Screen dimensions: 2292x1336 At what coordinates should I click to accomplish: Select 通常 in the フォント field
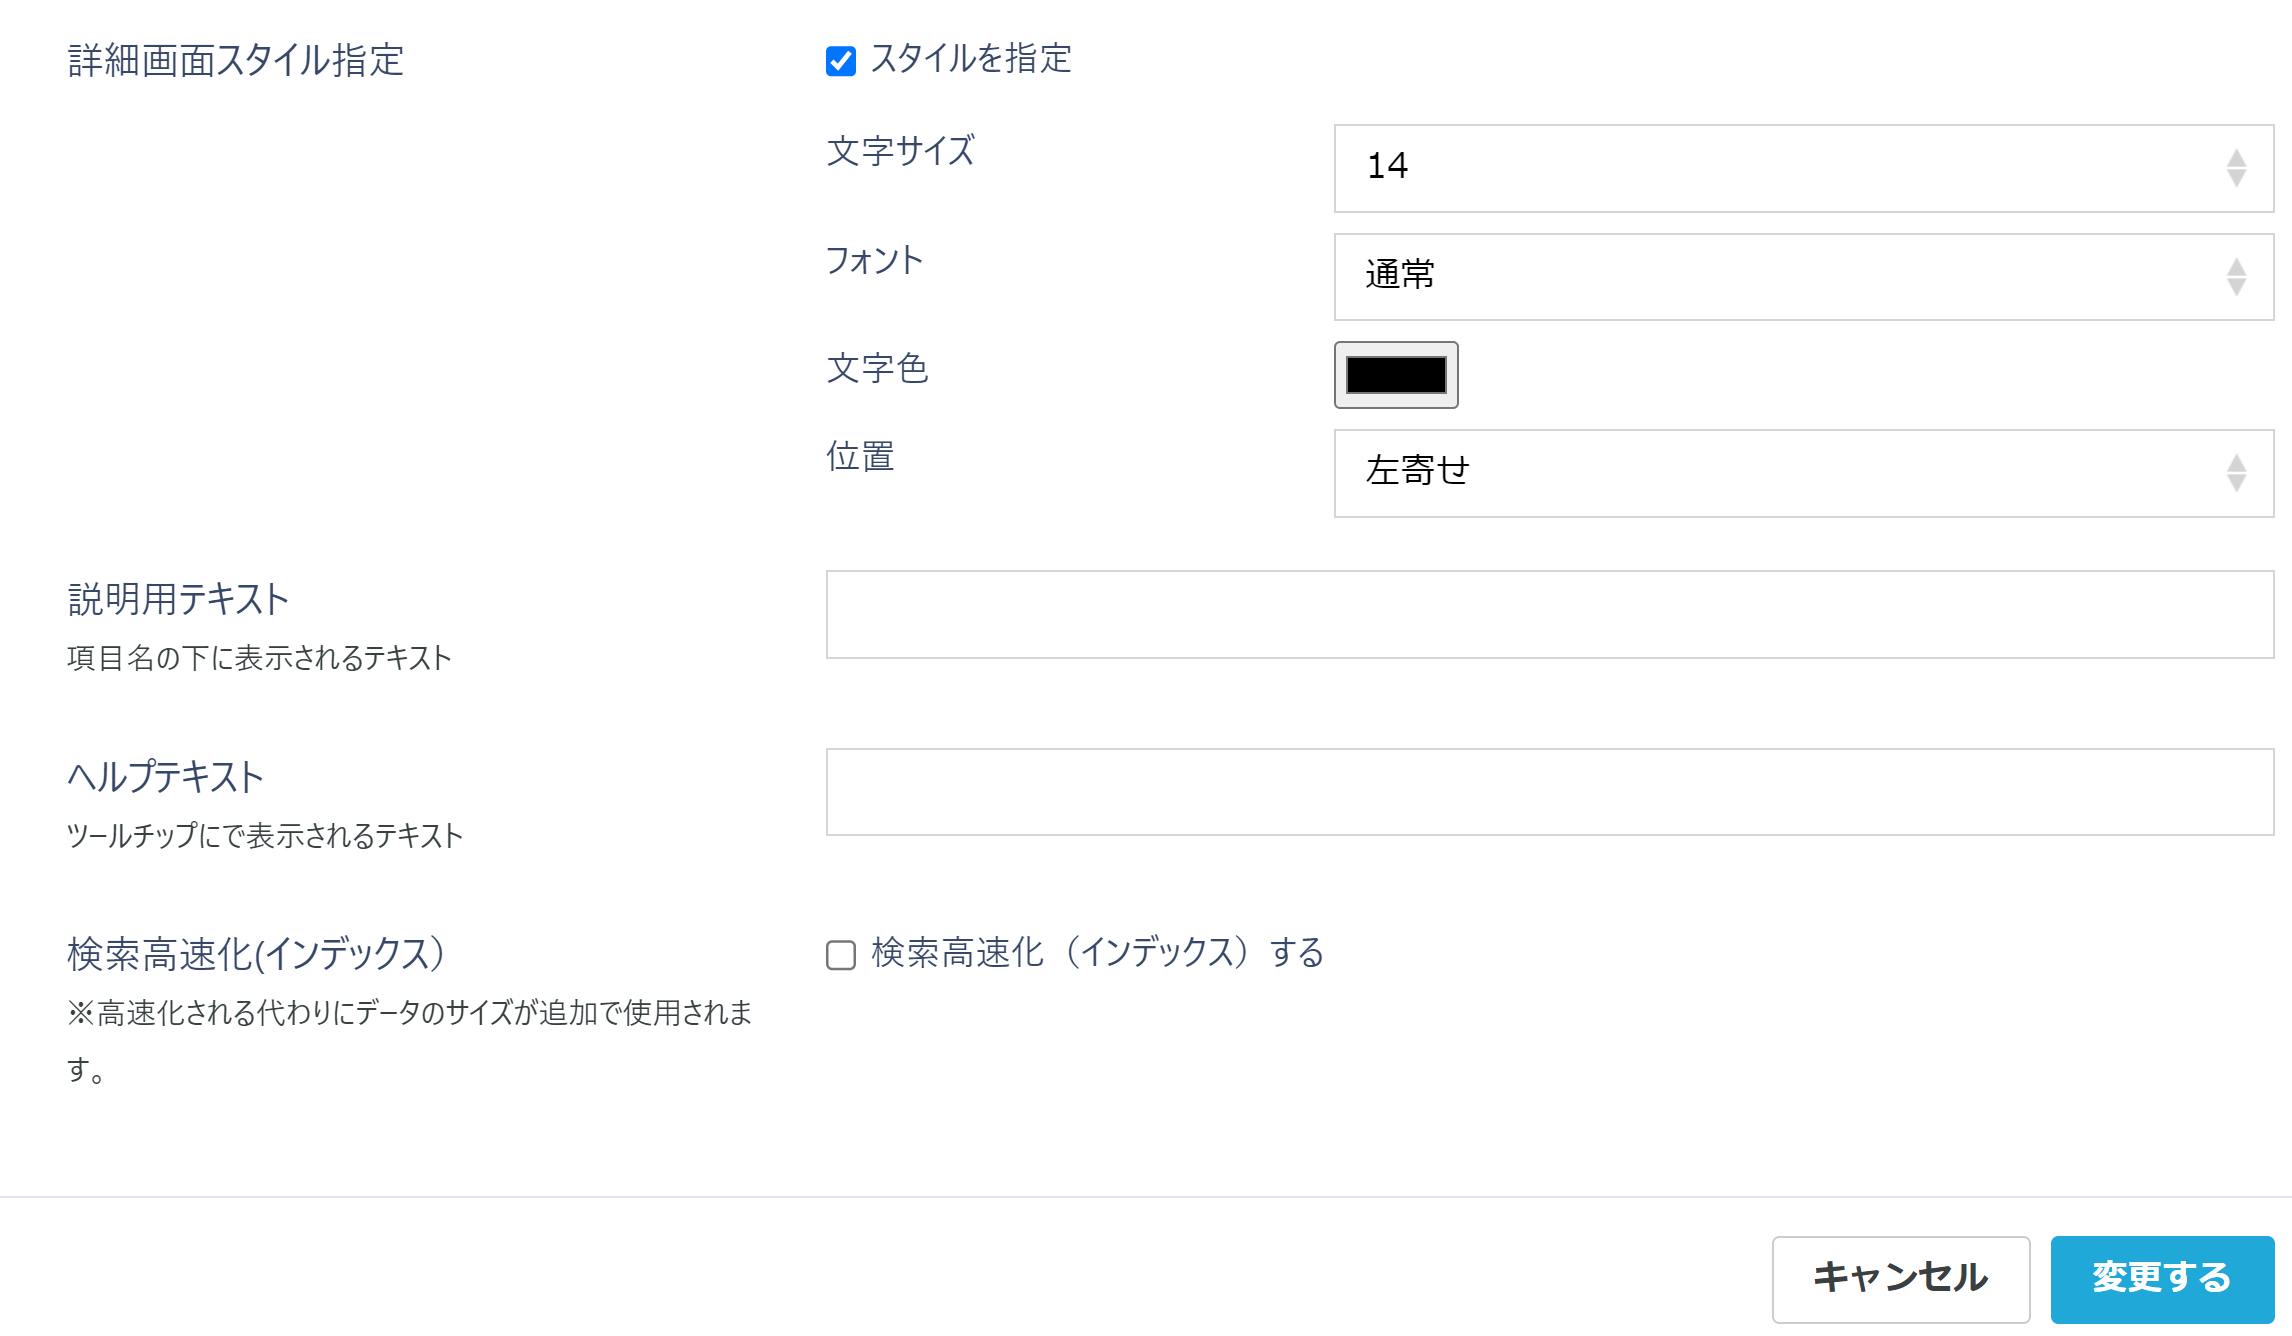pos(1398,276)
